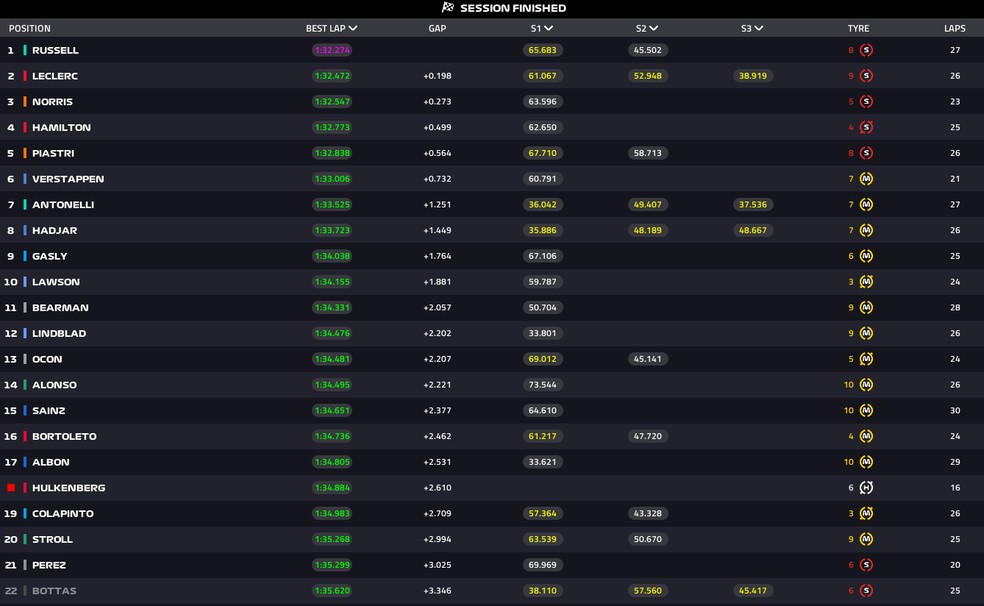Click Bottas's S3 time 45.417
The height and width of the screenshot is (606, 984).
coord(752,590)
